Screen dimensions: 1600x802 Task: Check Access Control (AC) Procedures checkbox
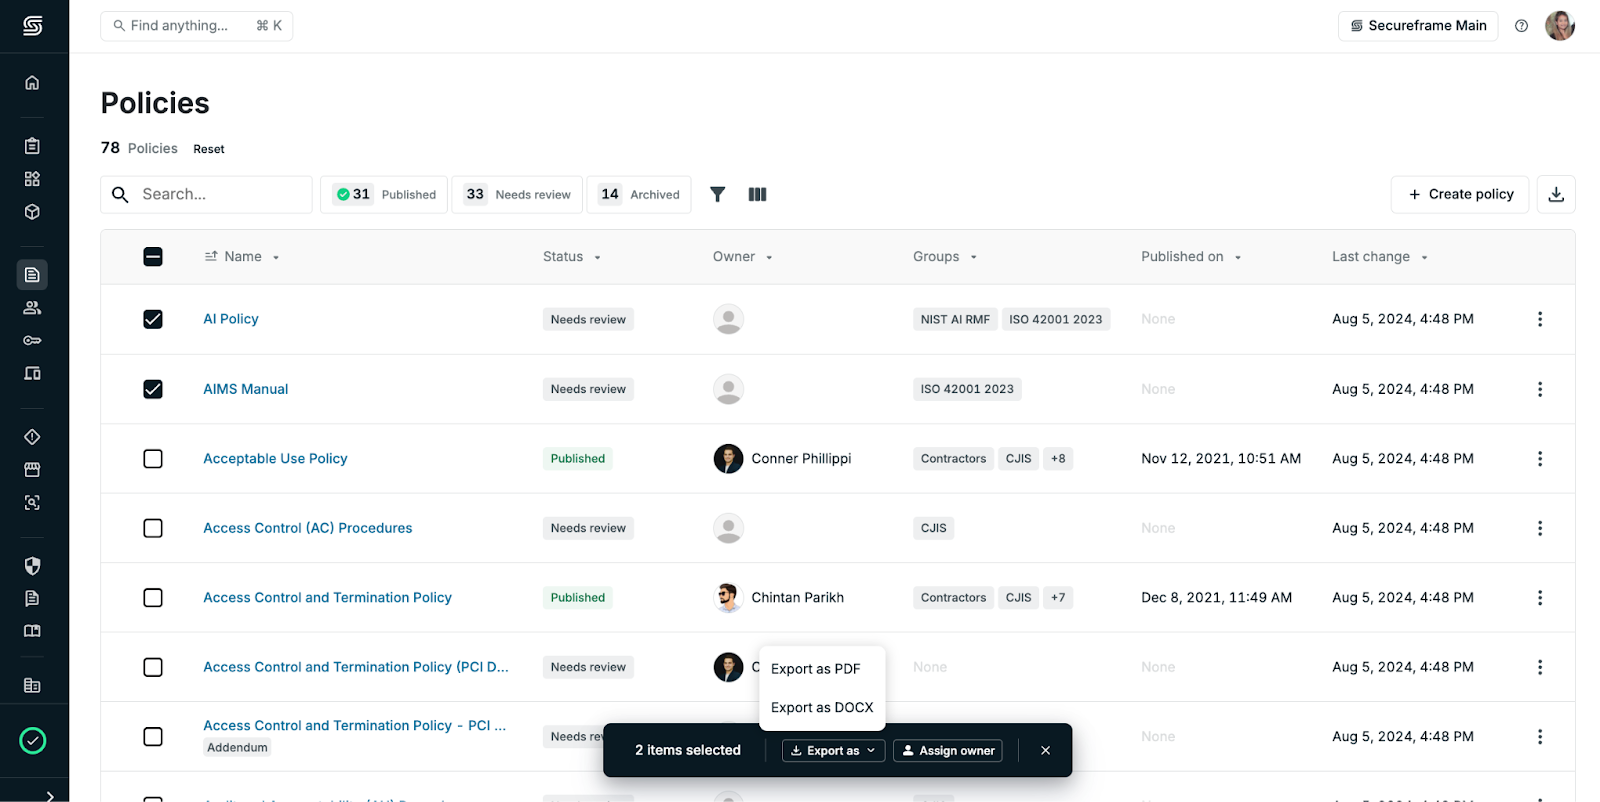click(x=153, y=528)
